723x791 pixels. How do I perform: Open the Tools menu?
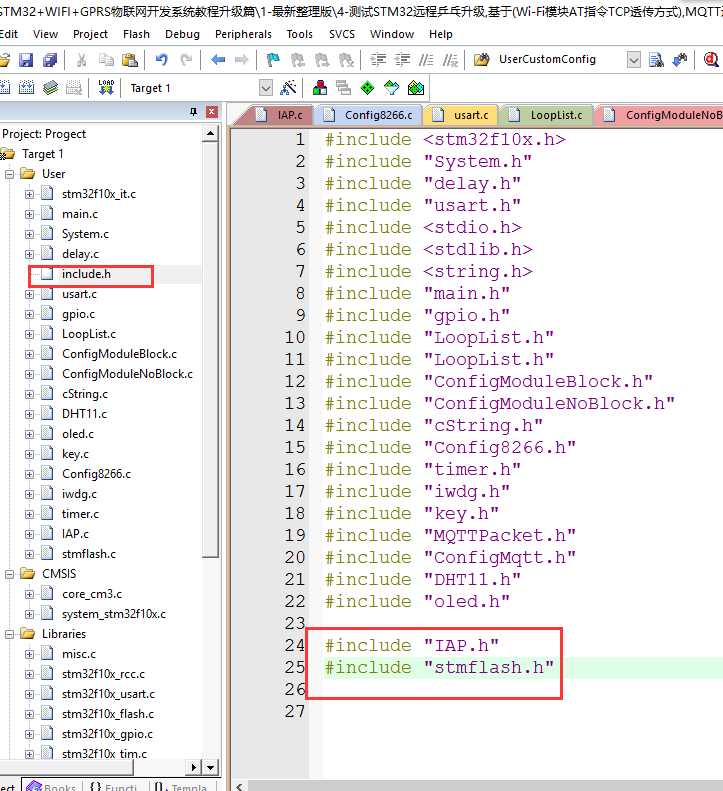[300, 34]
